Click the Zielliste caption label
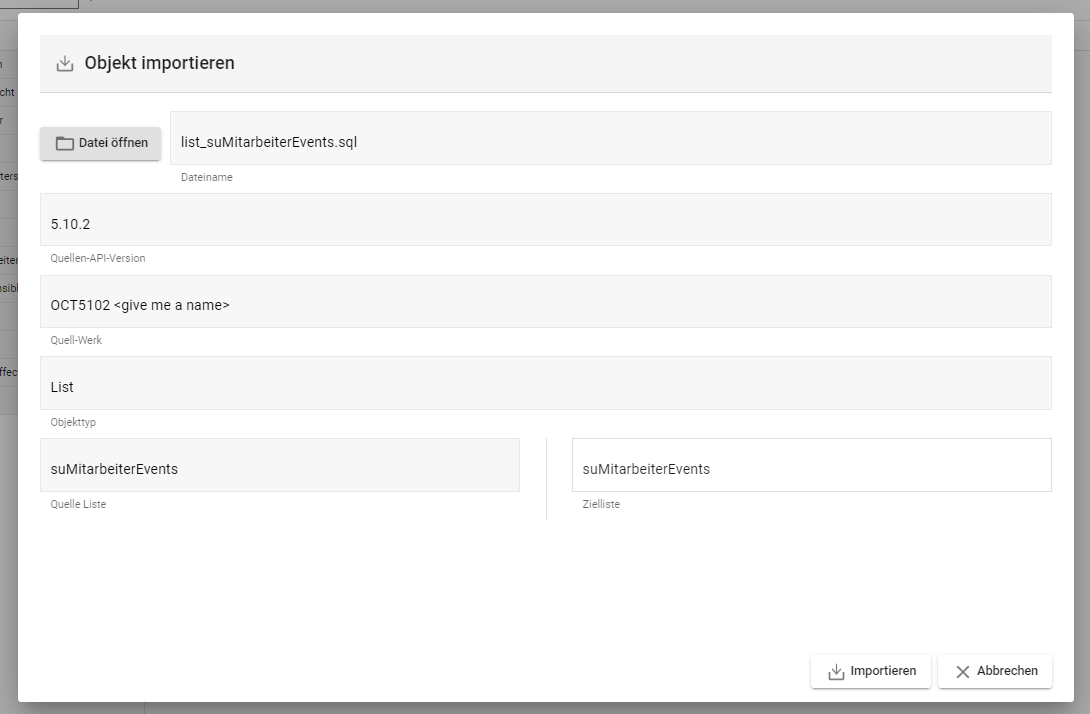 (x=601, y=504)
